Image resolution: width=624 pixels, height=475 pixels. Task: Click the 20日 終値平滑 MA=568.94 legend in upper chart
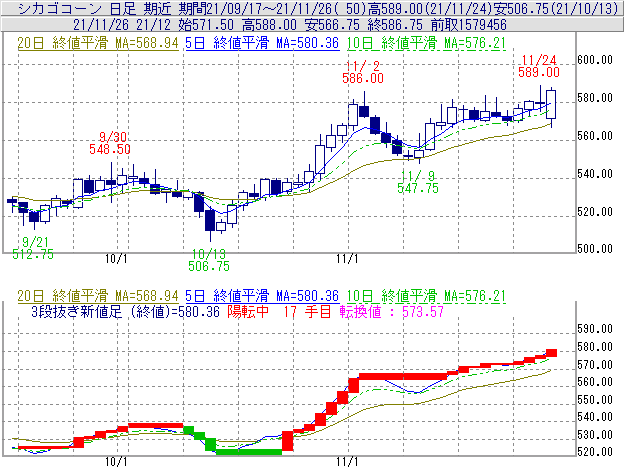pos(98,43)
